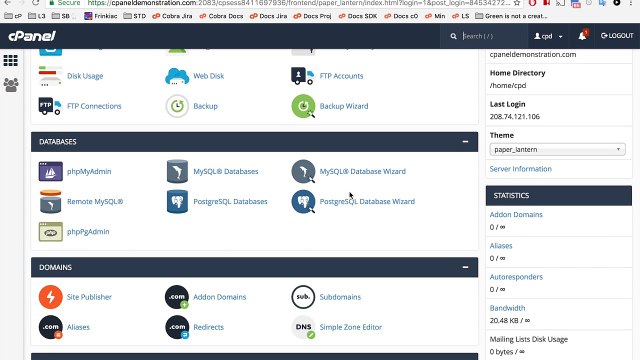Click the PostgreSQL Database Wizard text link
Screen dimensions: 640x360
coord(367,202)
